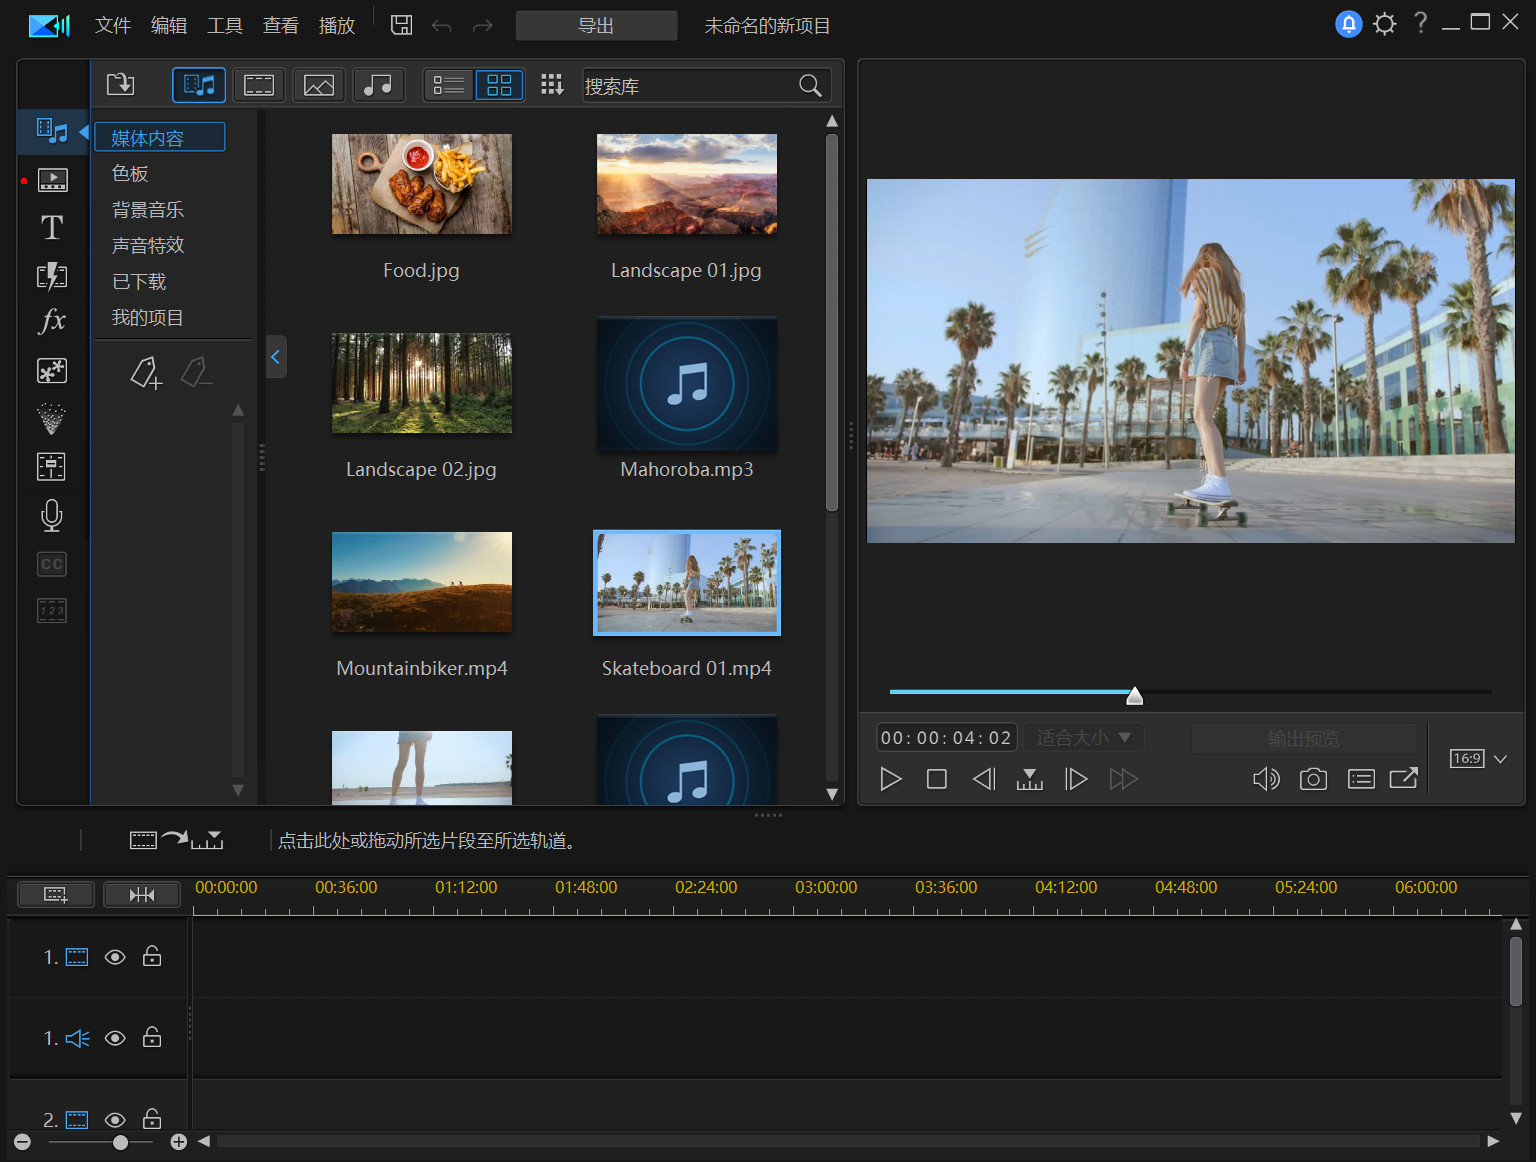Collapse the library side panel arrow
The image size is (1536, 1162).
click(276, 357)
